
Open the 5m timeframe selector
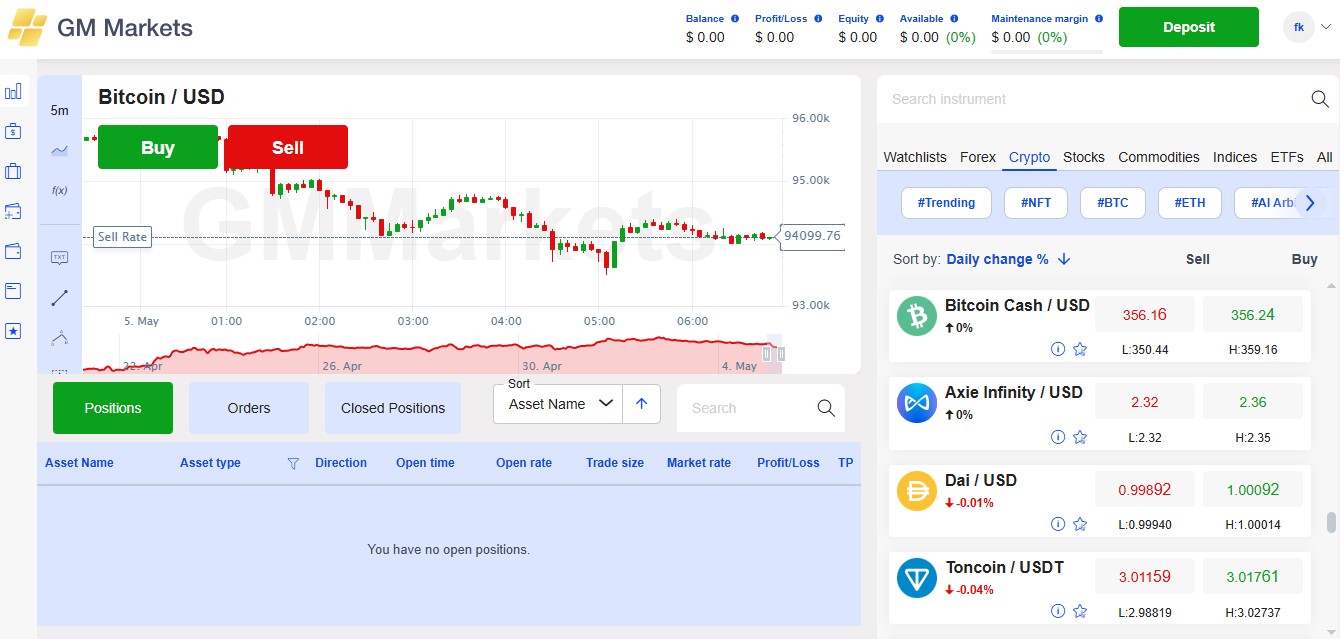pyautogui.click(x=59, y=110)
